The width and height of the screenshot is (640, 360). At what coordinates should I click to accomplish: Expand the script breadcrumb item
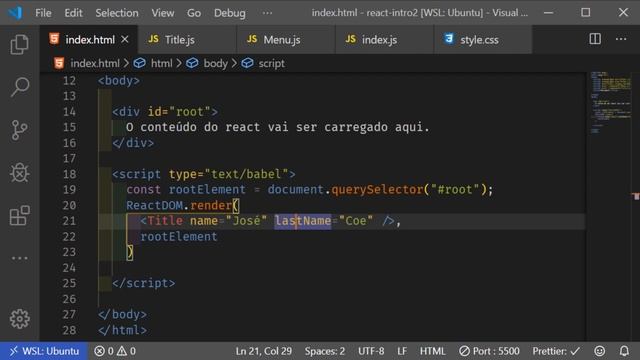pyautogui.click(x=271, y=64)
